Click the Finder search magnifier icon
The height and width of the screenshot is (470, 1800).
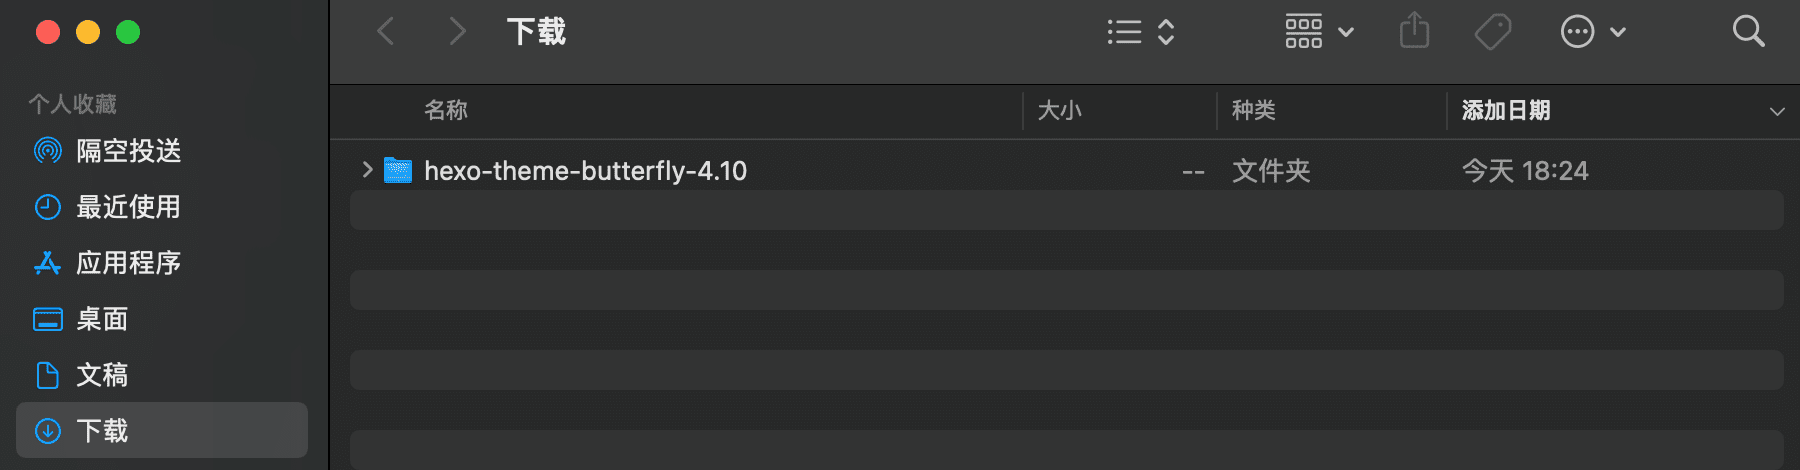1748,32
